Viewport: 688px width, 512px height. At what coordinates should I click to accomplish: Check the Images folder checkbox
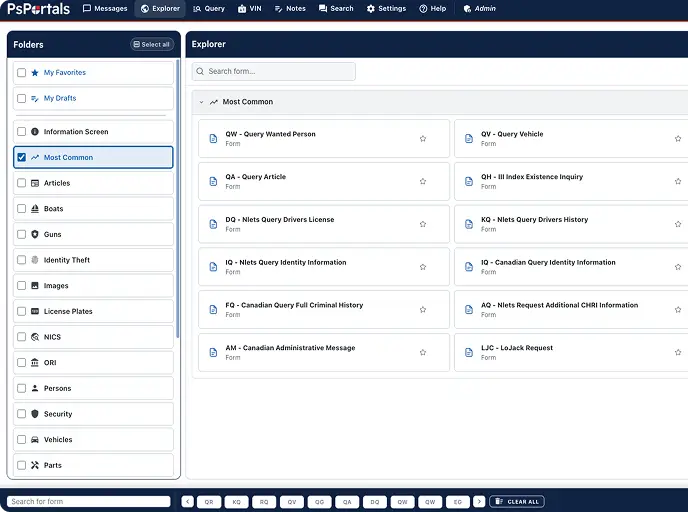pos(22,286)
